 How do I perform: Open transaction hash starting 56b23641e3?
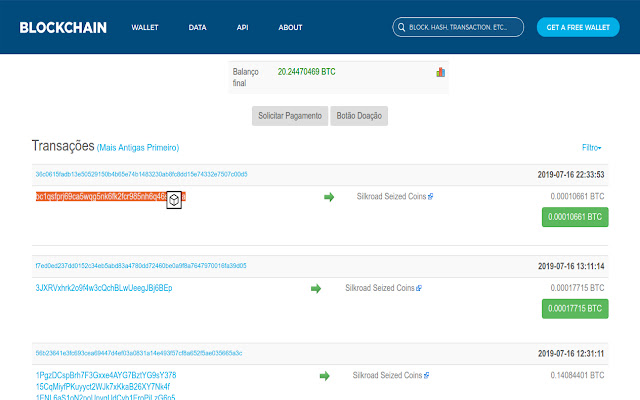139,353
